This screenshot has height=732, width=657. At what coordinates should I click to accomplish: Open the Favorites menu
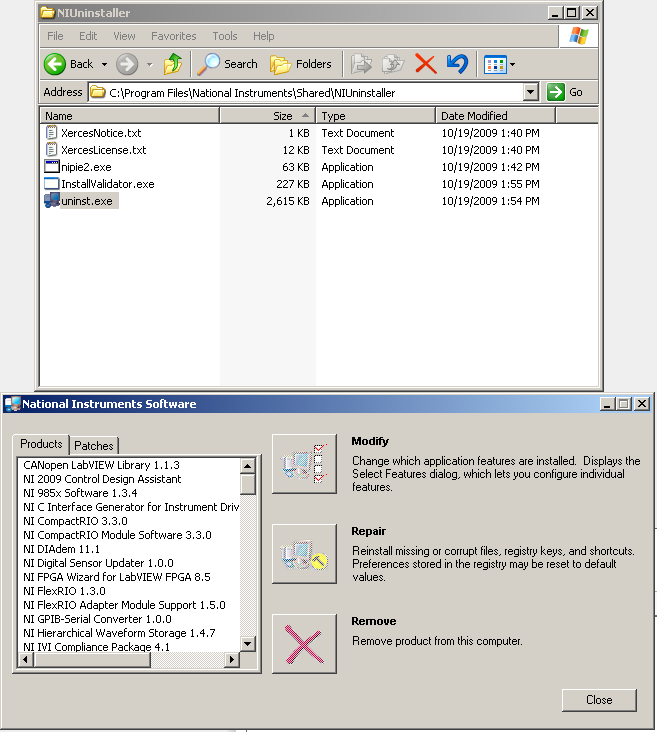click(x=174, y=36)
